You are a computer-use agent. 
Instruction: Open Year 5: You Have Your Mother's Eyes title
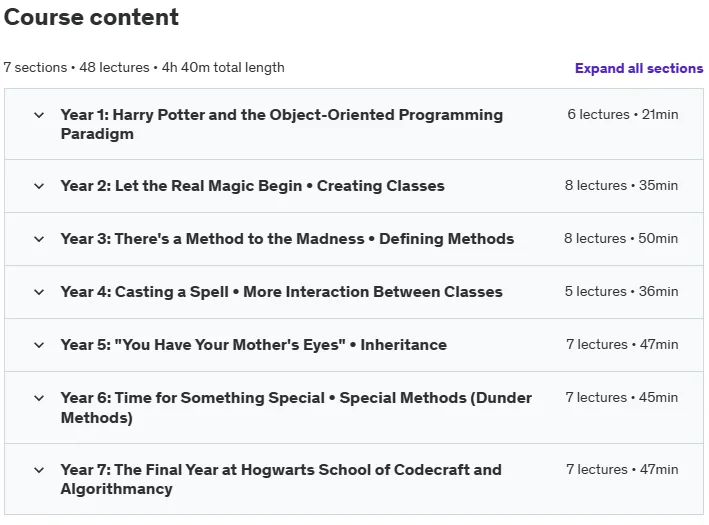254,345
